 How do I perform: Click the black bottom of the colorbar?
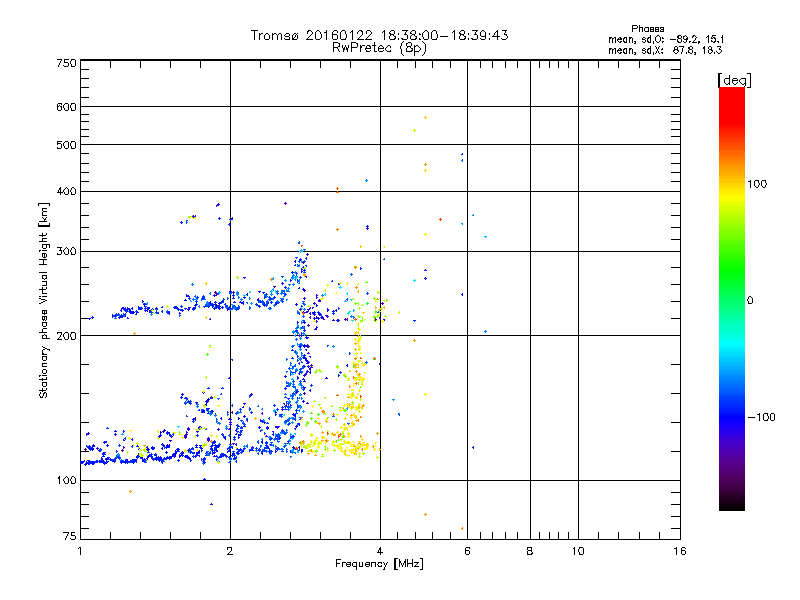click(732, 503)
